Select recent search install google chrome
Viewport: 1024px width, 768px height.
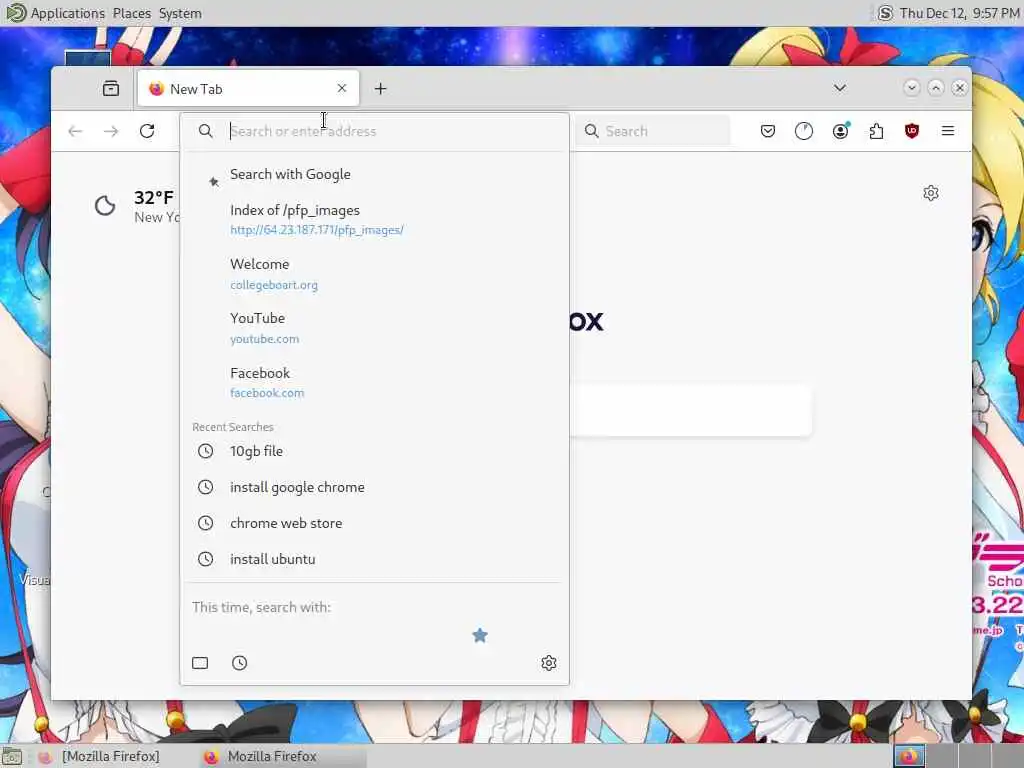(x=374, y=487)
